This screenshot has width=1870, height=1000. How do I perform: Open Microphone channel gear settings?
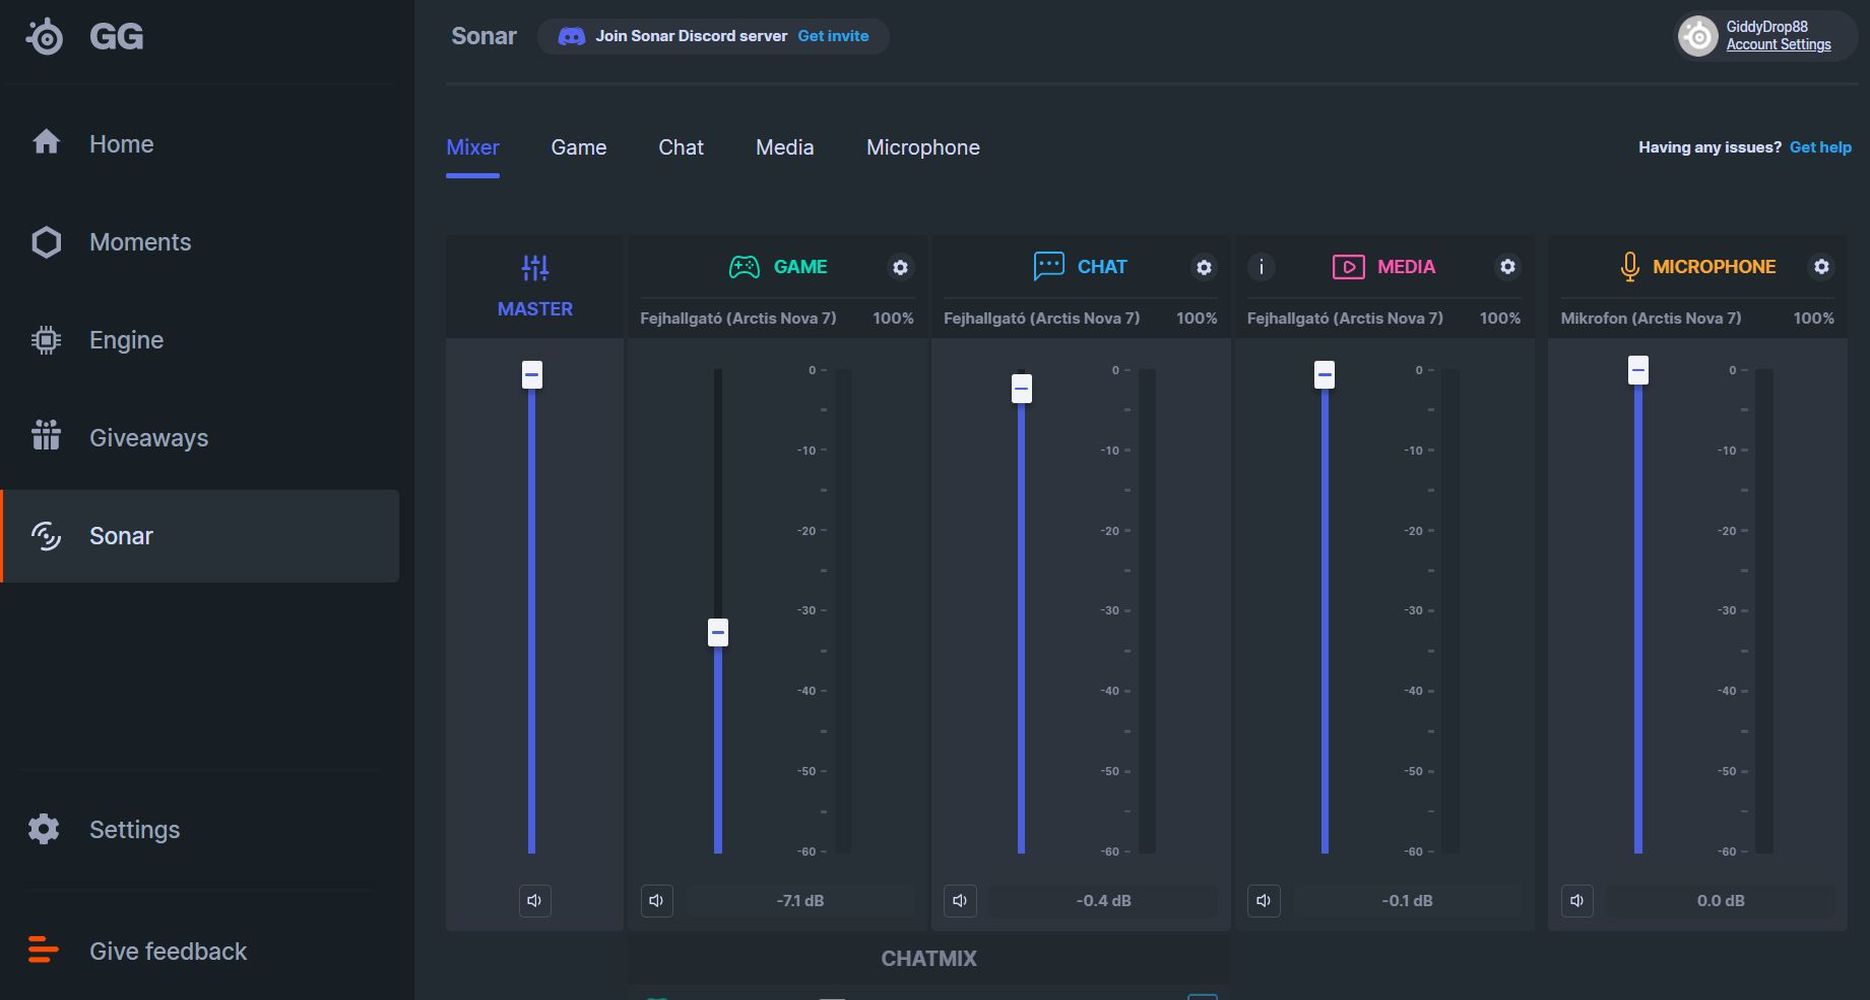1821,267
